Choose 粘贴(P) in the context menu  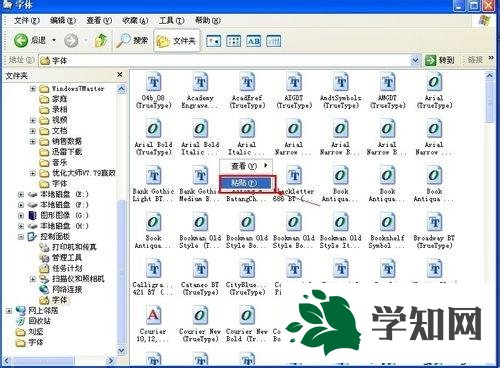coord(247,183)
